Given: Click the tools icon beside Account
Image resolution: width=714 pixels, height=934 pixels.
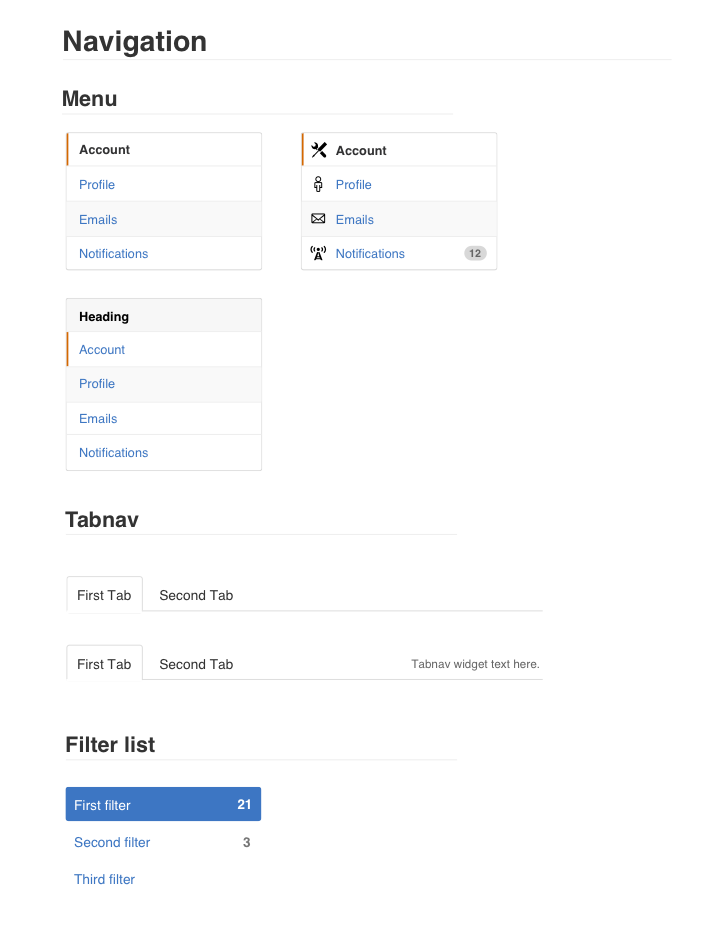Looking at the screenshot, I should 319,150.
